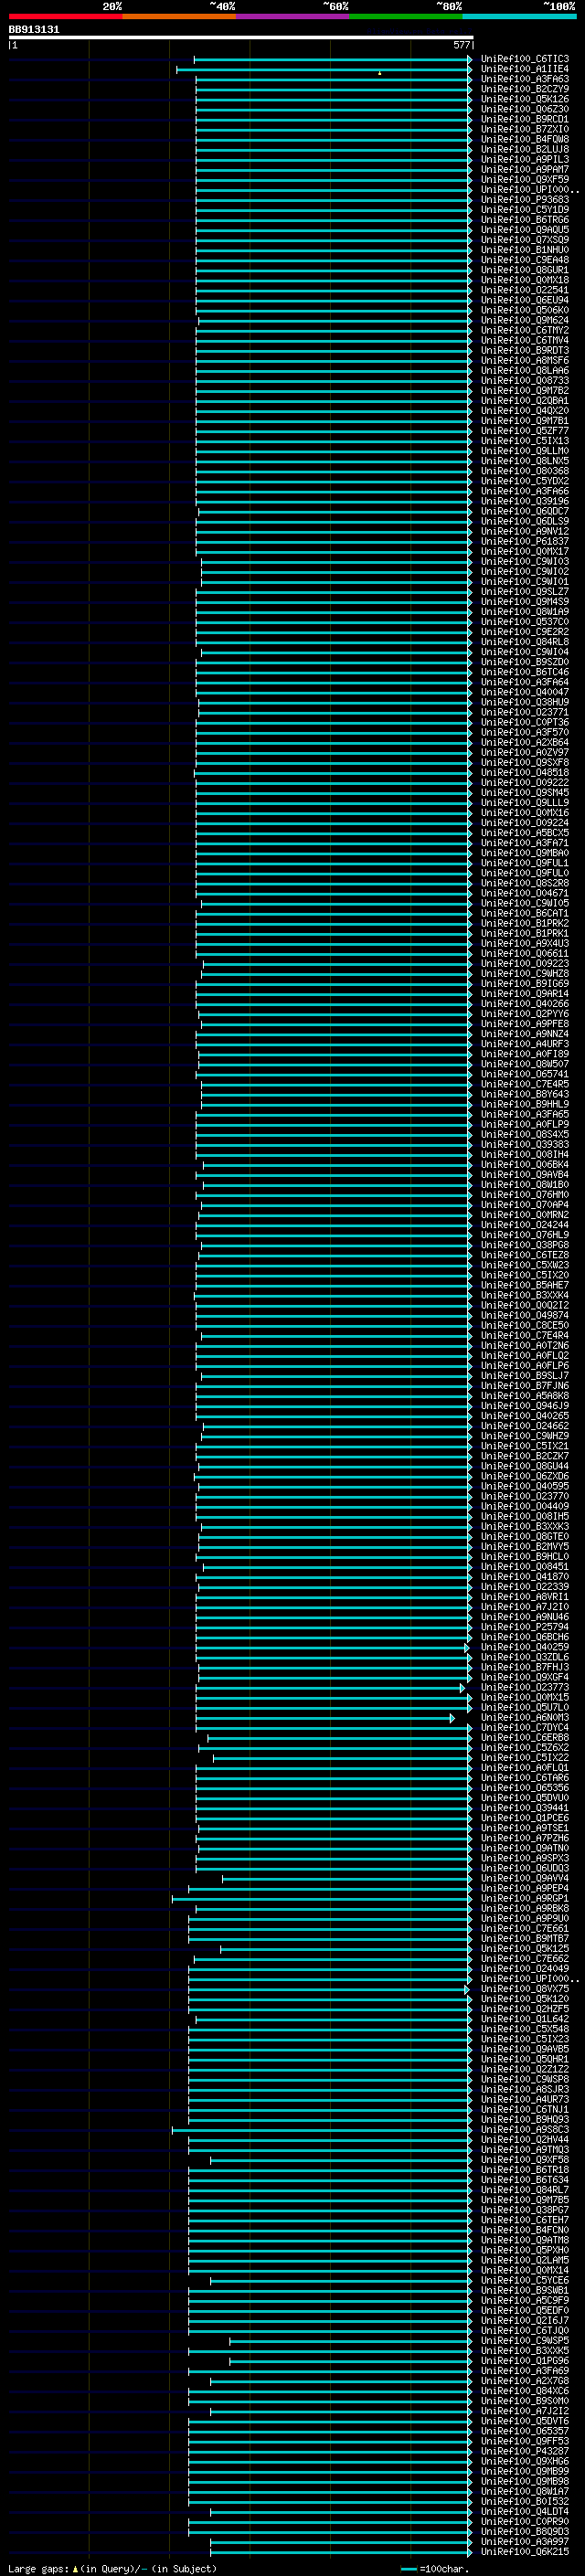The image size is (585, 2576).
Task: Open hit UniRef100_Q5K126
Action: pyautogui.click(x=524, y=99)
